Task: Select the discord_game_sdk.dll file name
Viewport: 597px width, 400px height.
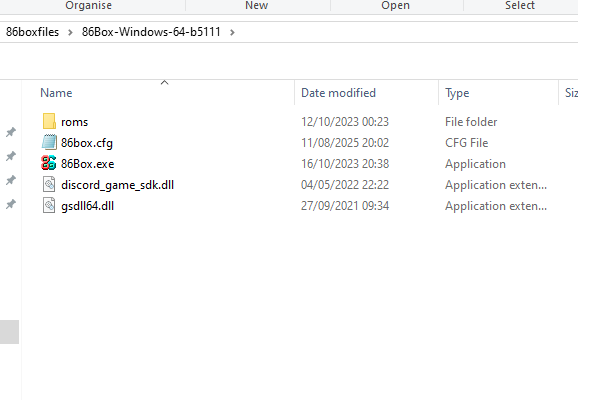Action: pos(118,185)
